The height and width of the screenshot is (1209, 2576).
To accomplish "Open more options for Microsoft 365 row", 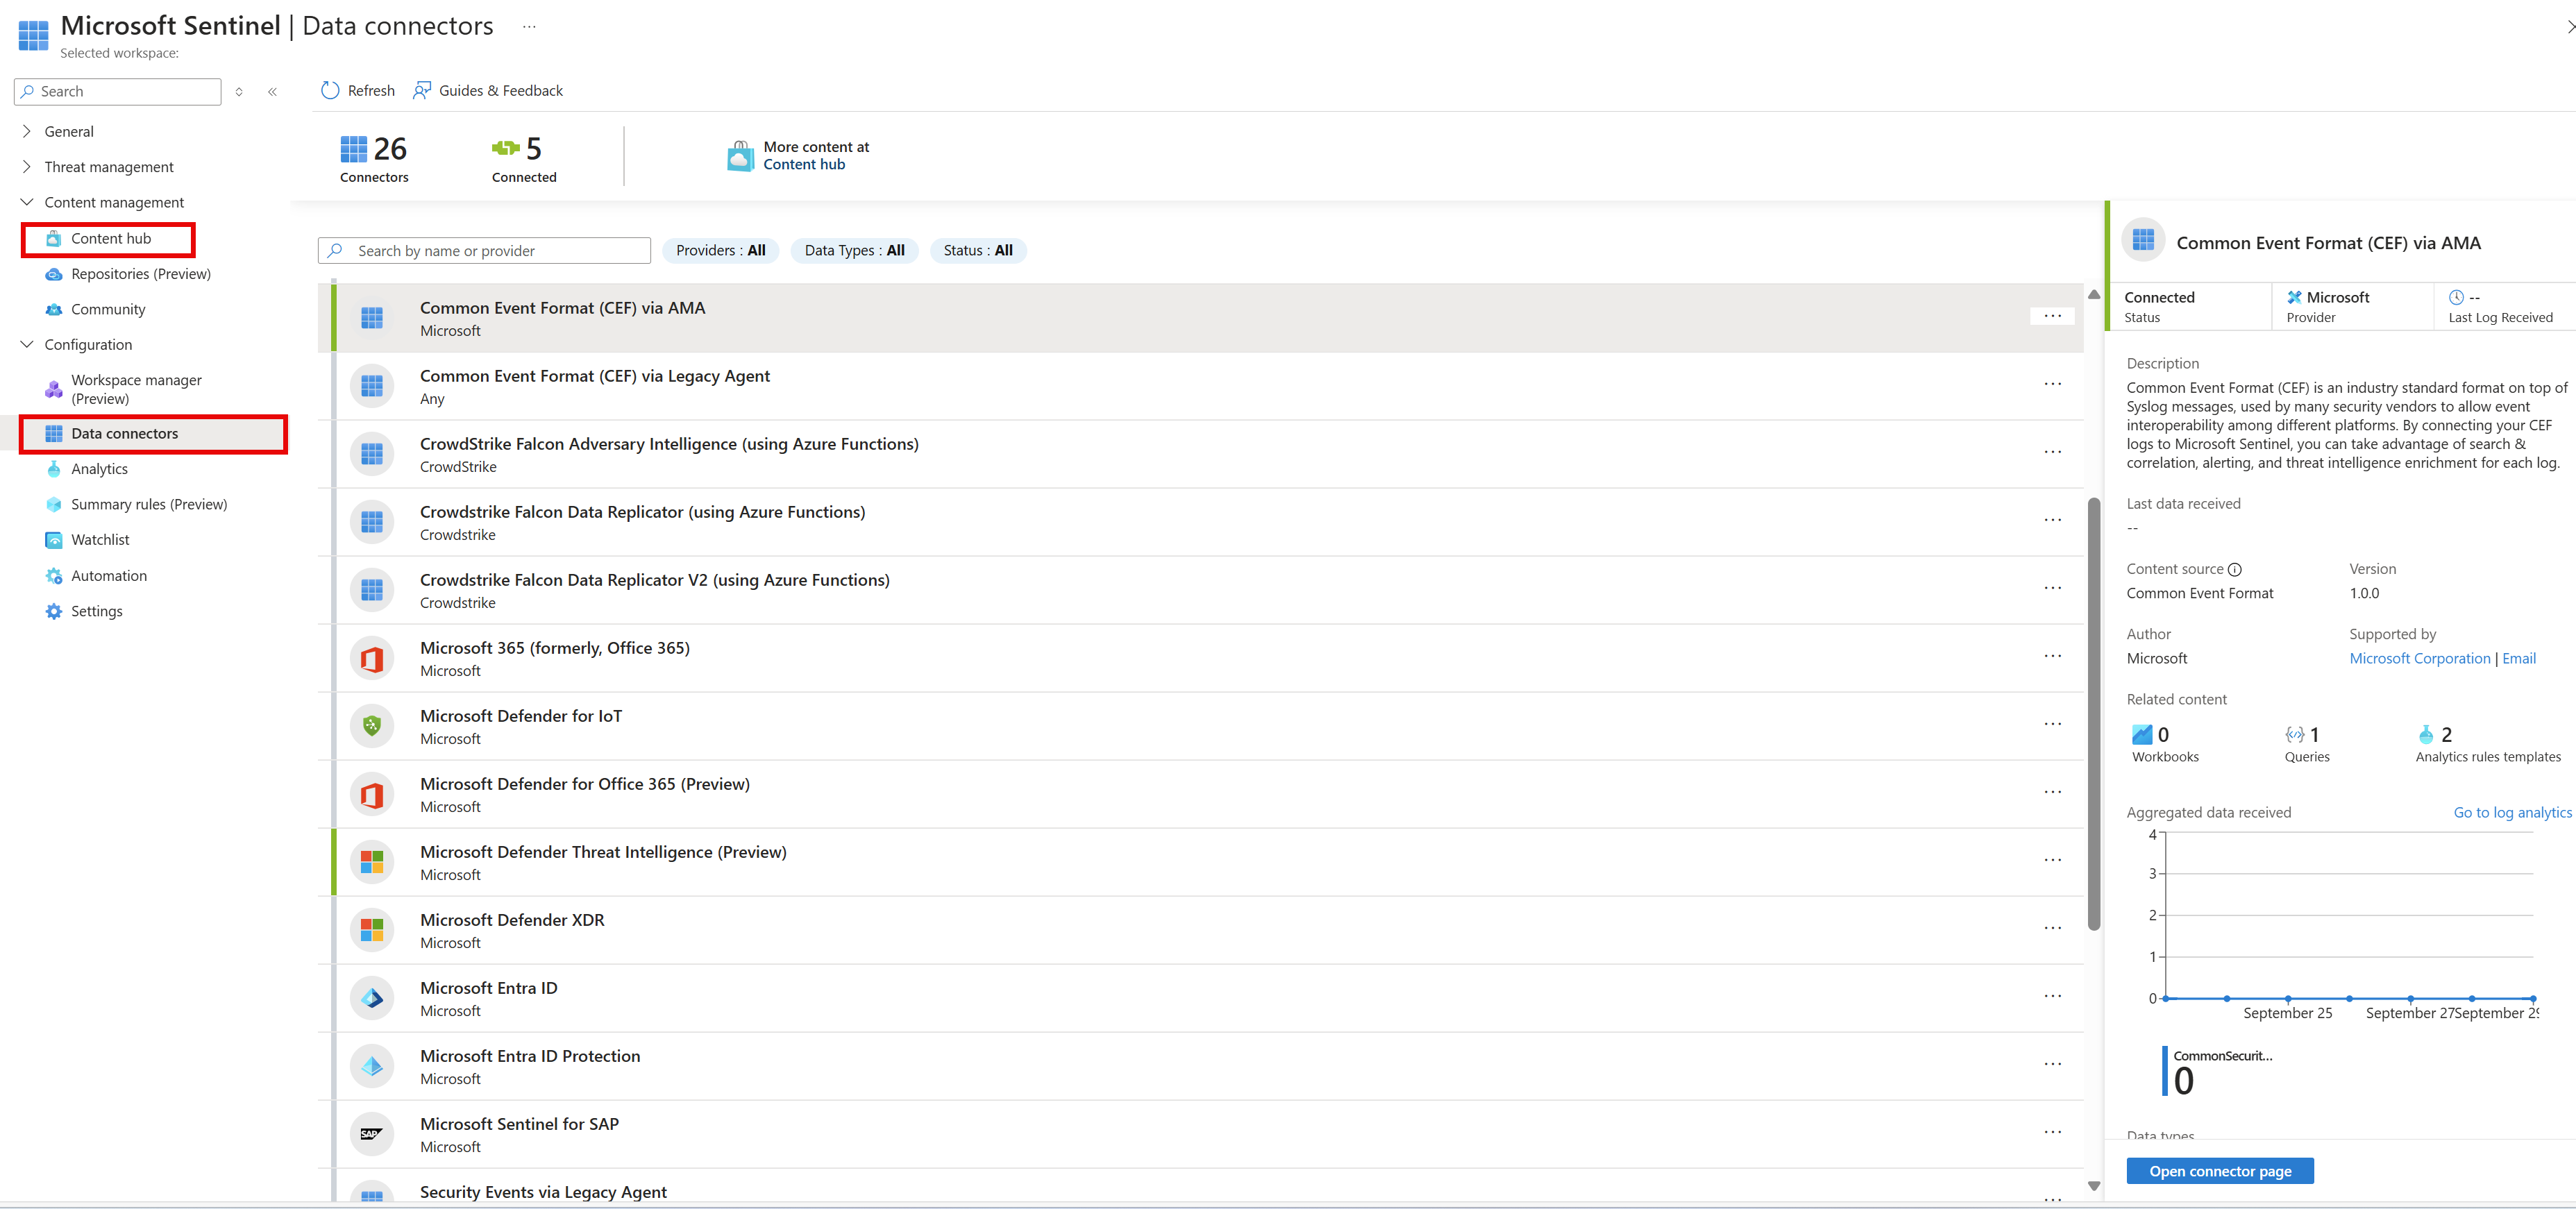I will (2052, 656).
